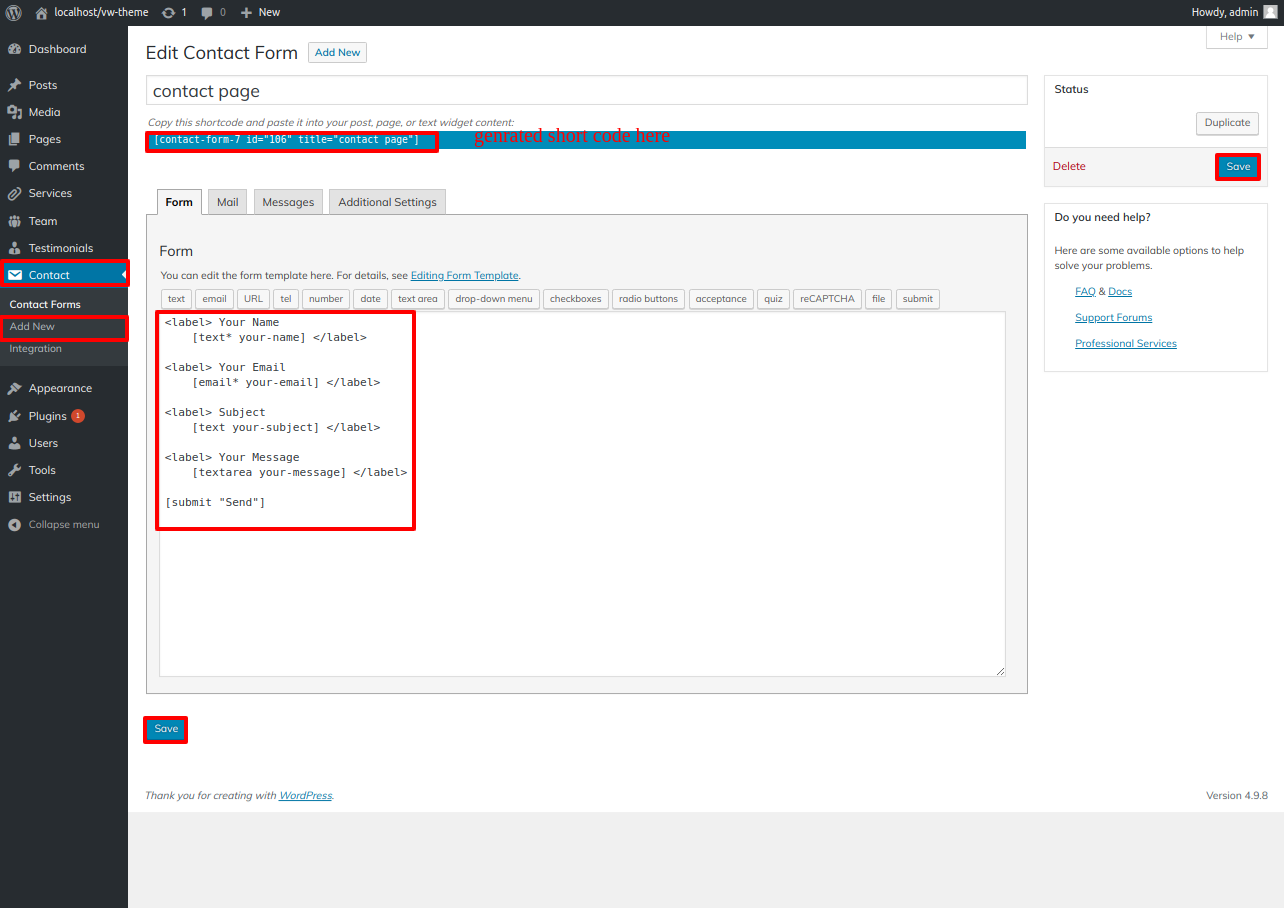Click the WordPress logo icon
The image size is (1284, 908).
pos(14,12)
